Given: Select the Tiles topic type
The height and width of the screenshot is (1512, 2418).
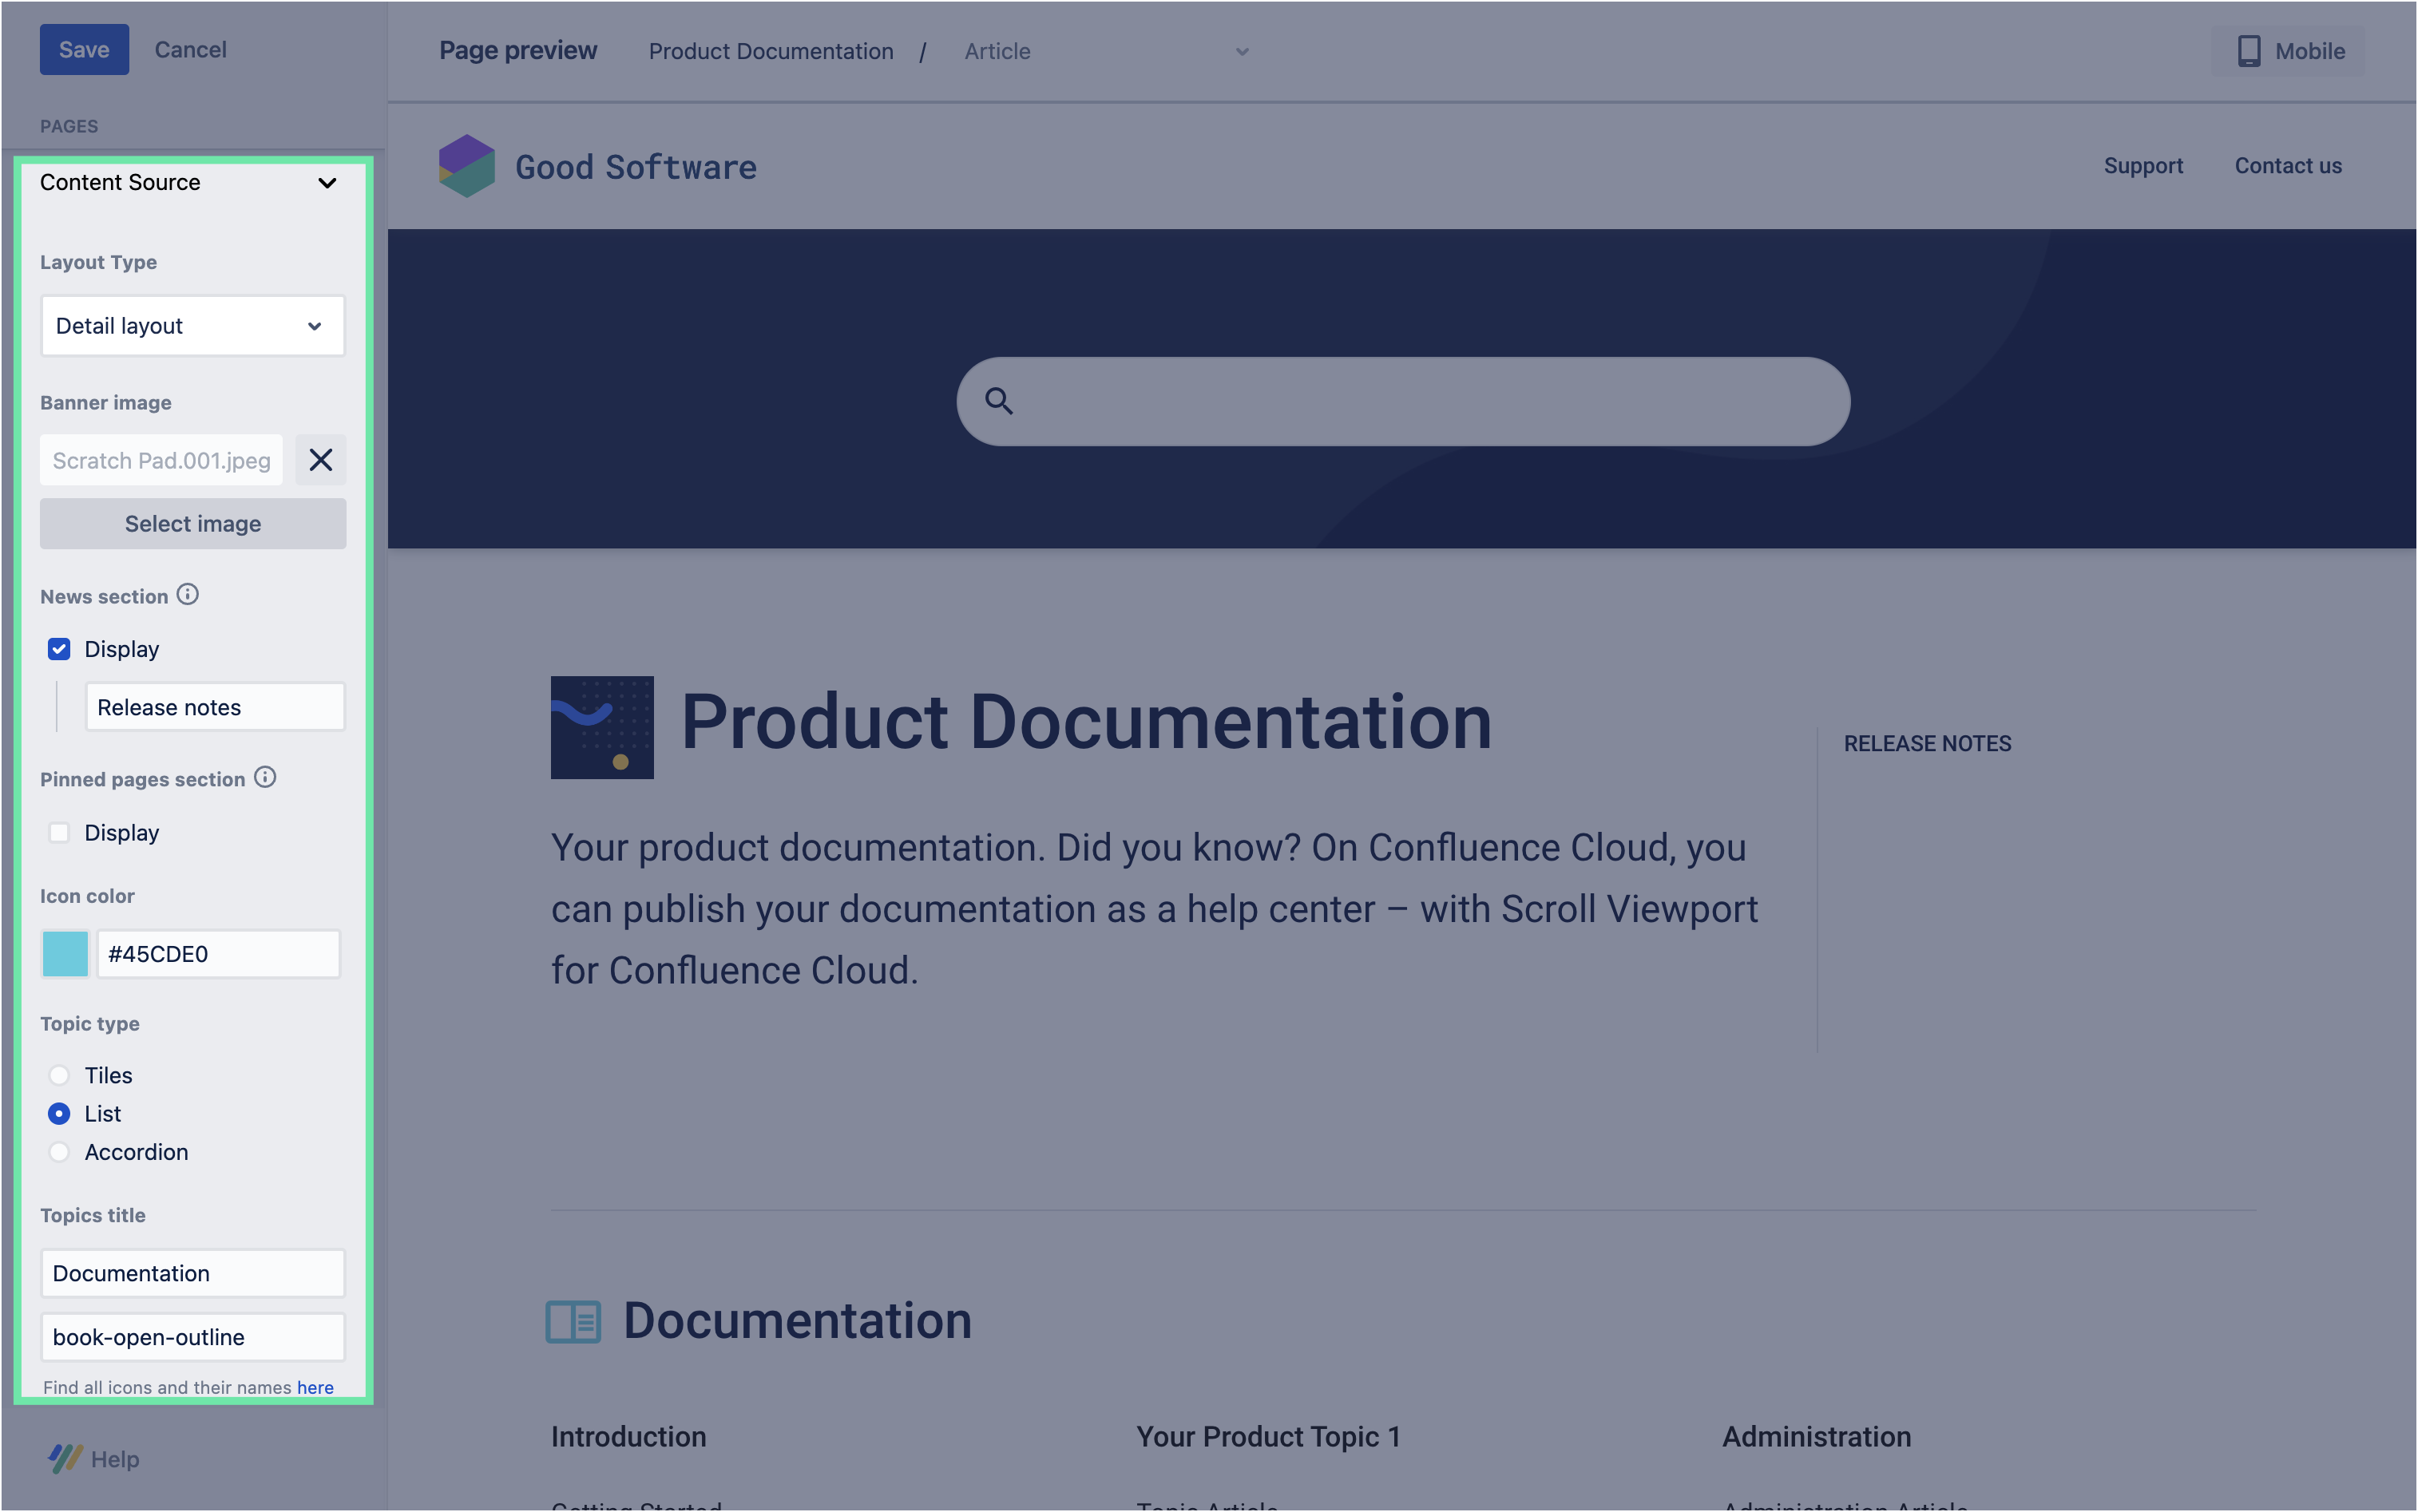Looking at the screenshot, I should (59, 1075).
